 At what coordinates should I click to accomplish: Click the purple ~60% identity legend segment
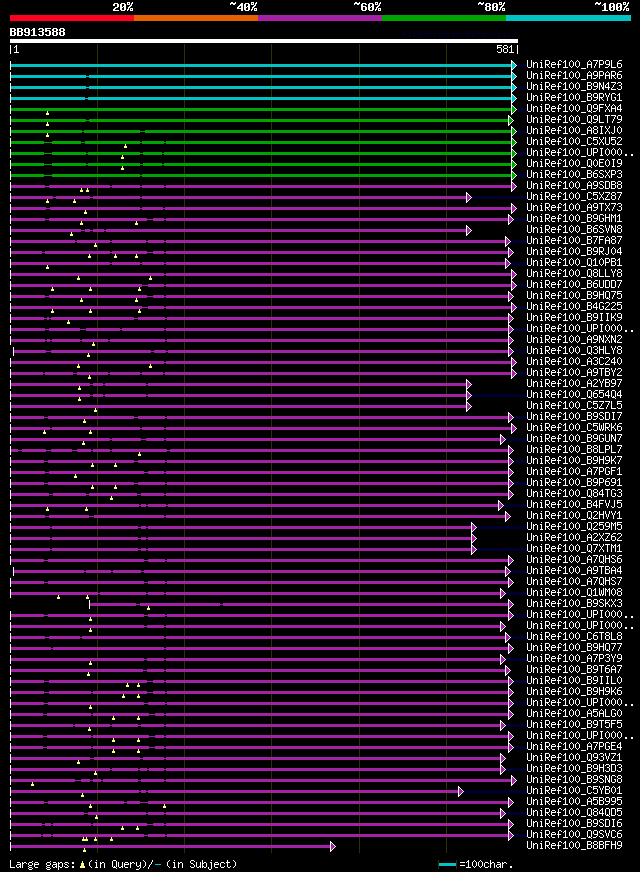320,18
